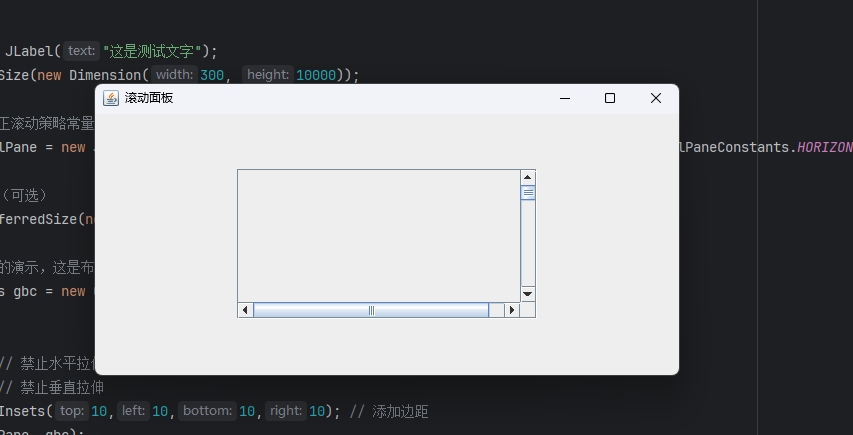Click the scroll-left arrow of horizontal scrollbar
This screenshot has height=435, width=853.
245,310
